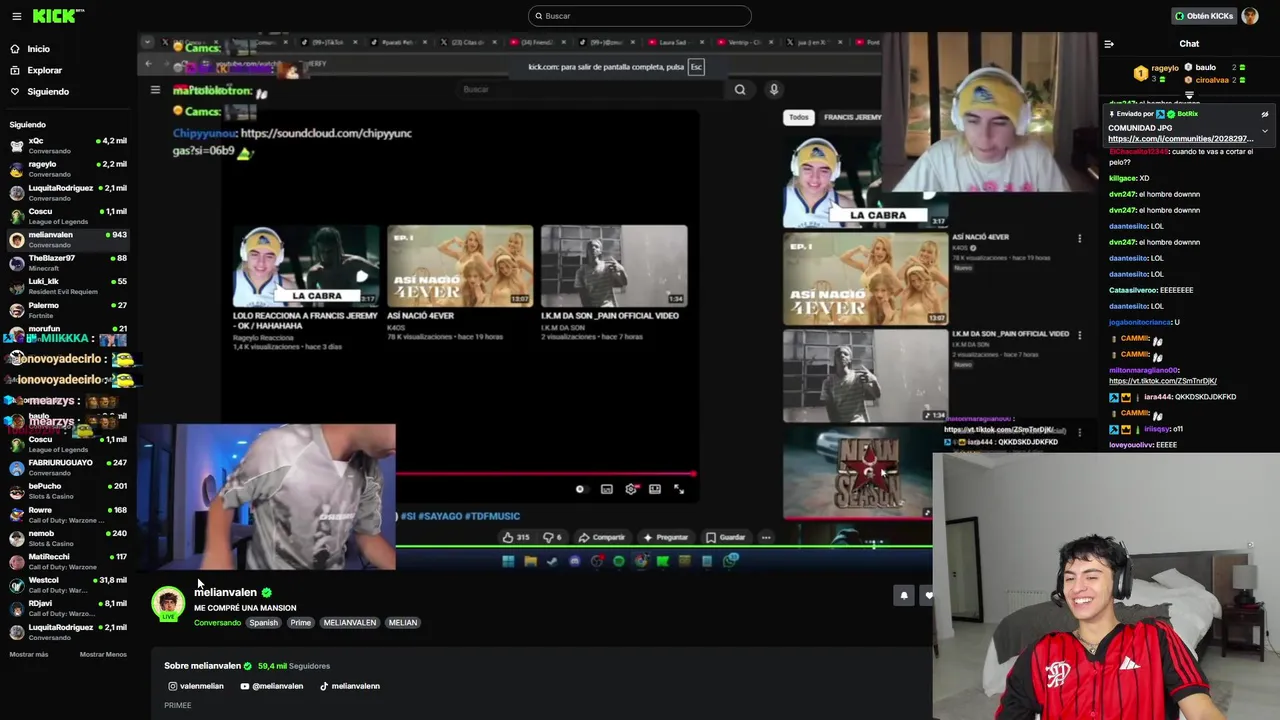Open the pinned x.com communities link
The image size is (1280, 720).
1180,139
